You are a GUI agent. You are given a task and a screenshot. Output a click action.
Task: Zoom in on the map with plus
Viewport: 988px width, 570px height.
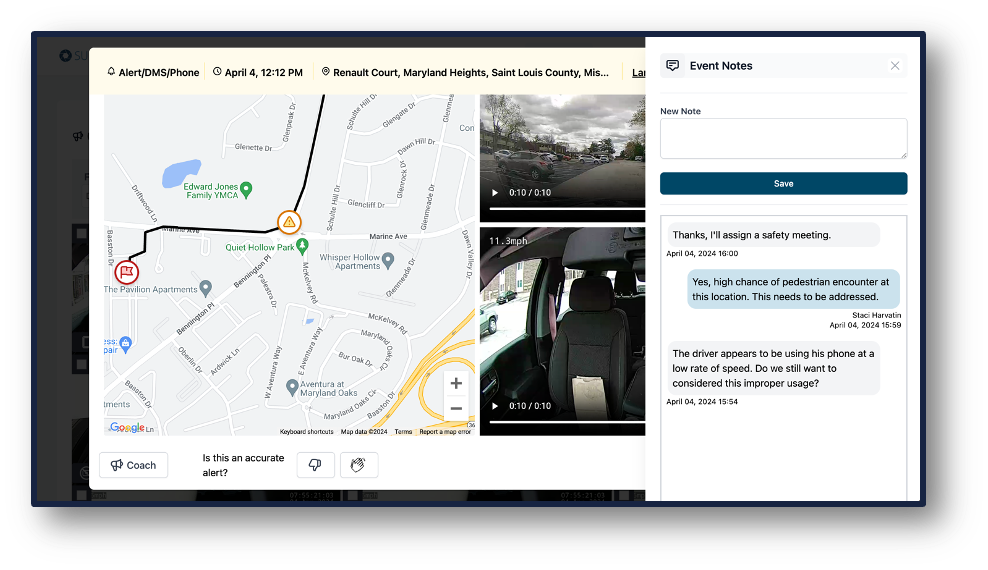coord(456,383)
